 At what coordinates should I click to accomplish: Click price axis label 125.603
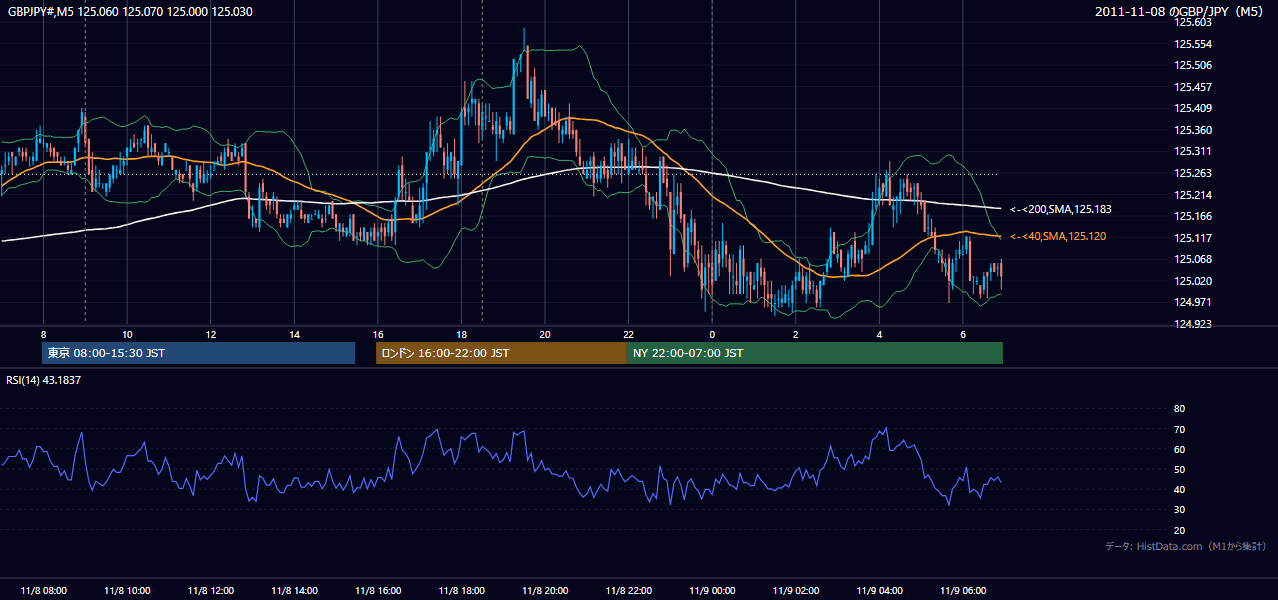(x=1193, y=23)
